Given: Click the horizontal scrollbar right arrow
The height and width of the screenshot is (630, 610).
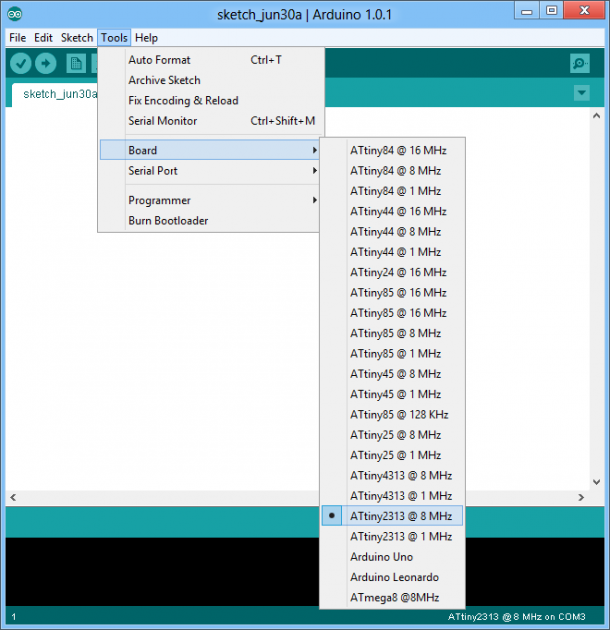Looking at the screenshot, I should click(598, 497).
